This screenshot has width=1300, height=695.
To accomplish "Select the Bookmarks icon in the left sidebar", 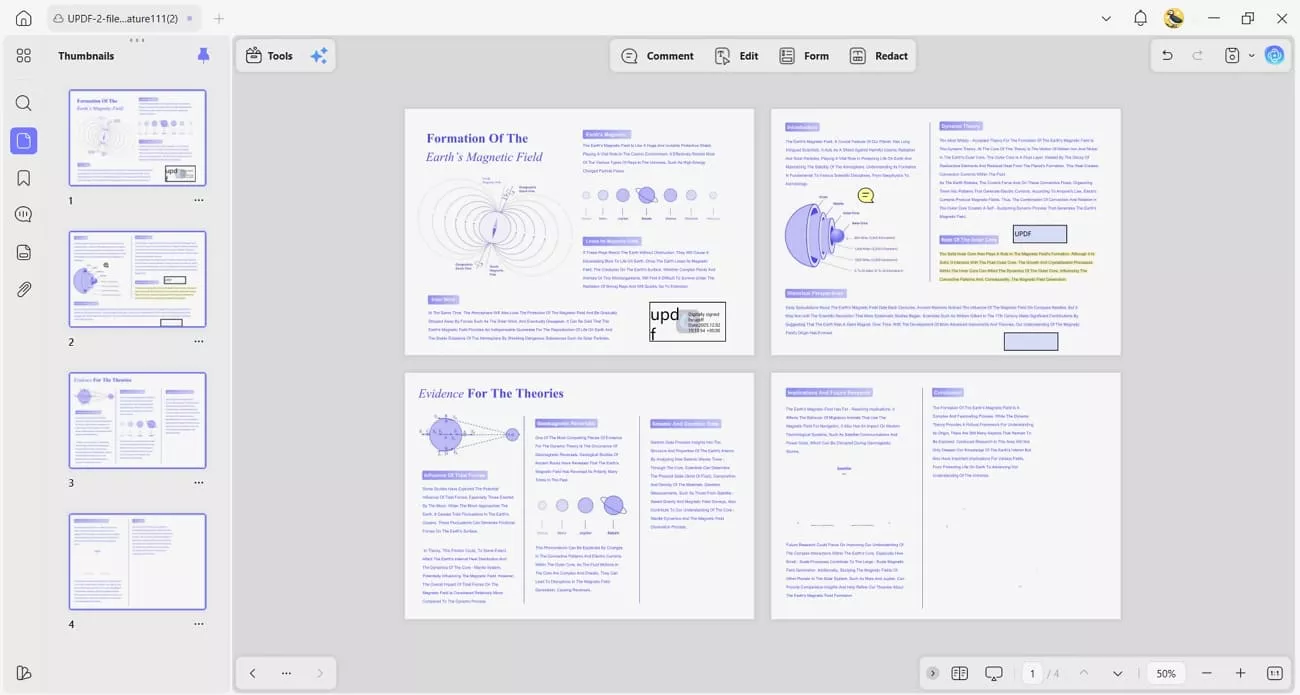I will coord(23,177).
